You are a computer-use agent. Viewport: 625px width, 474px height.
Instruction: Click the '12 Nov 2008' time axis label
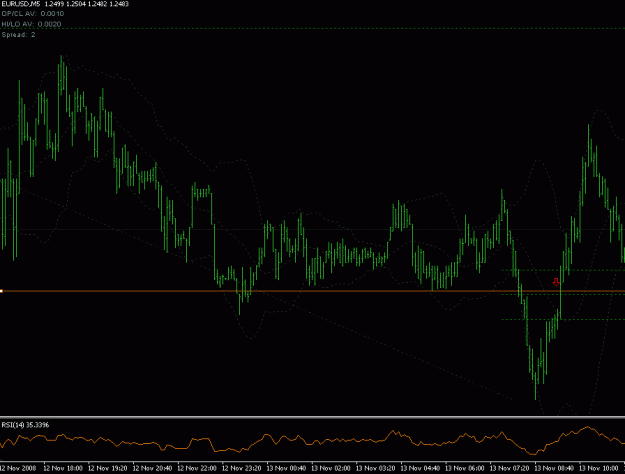click(x=18, y=468)
